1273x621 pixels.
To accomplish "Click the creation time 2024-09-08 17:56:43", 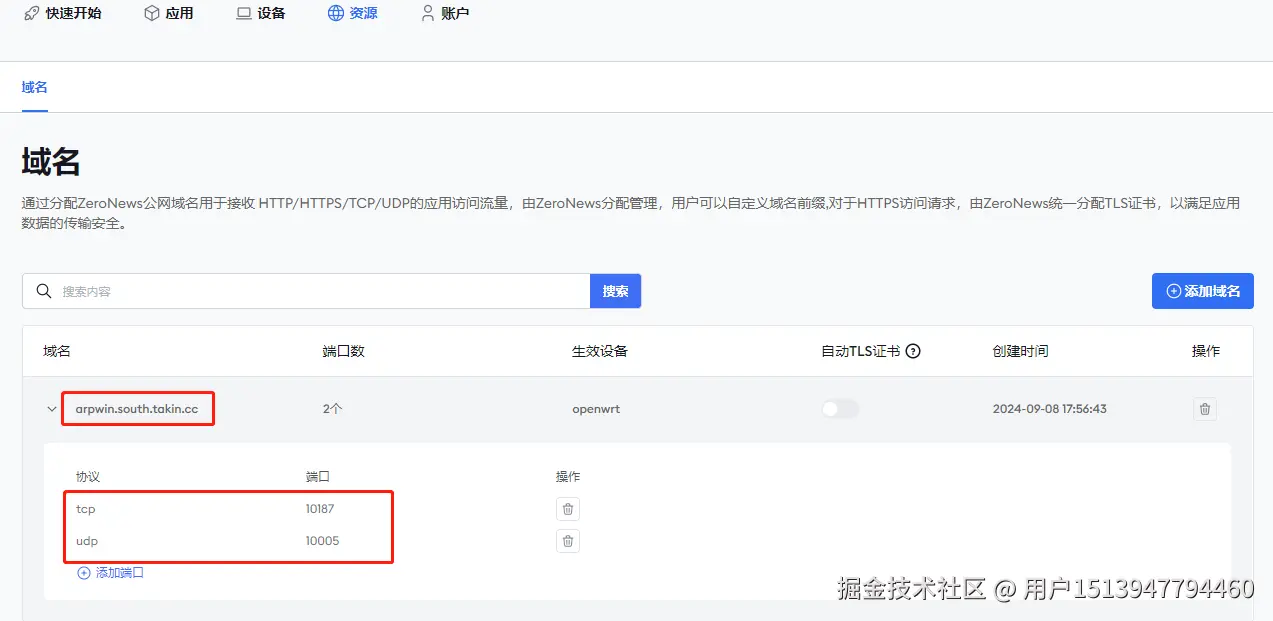I will pyautogui.click(x=1050, y=409).
